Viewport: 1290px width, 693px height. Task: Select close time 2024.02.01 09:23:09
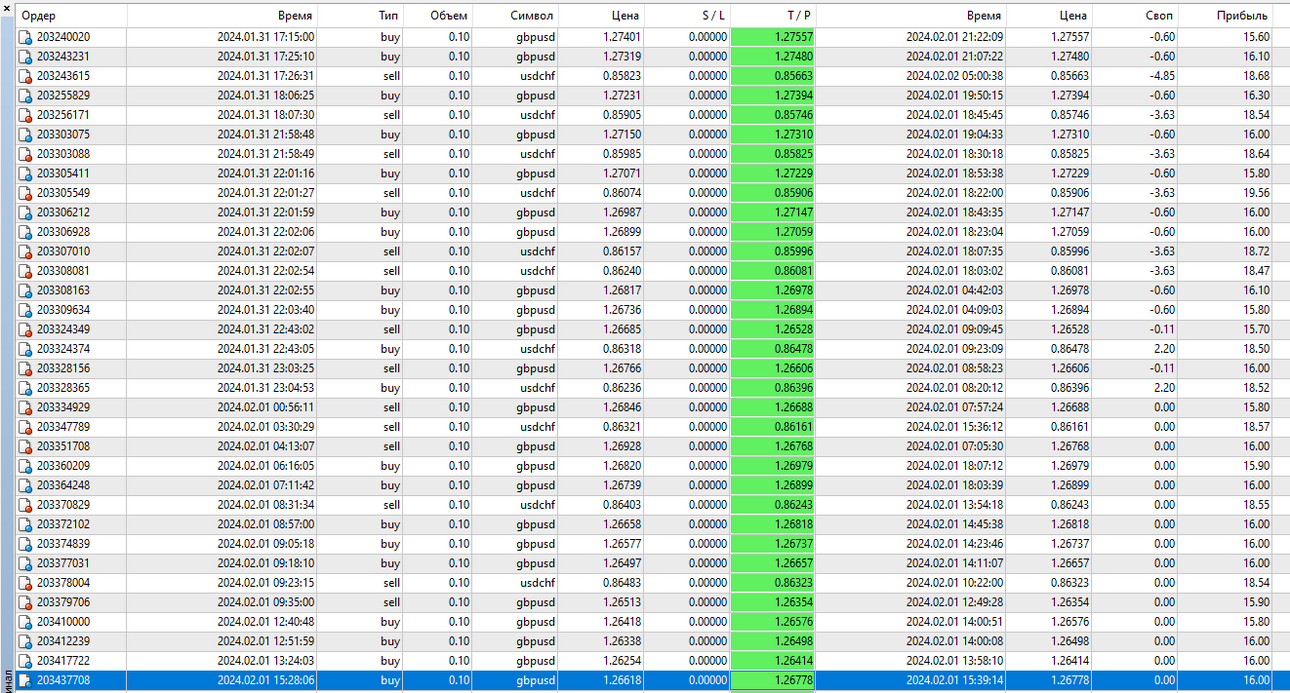point(955,349)
